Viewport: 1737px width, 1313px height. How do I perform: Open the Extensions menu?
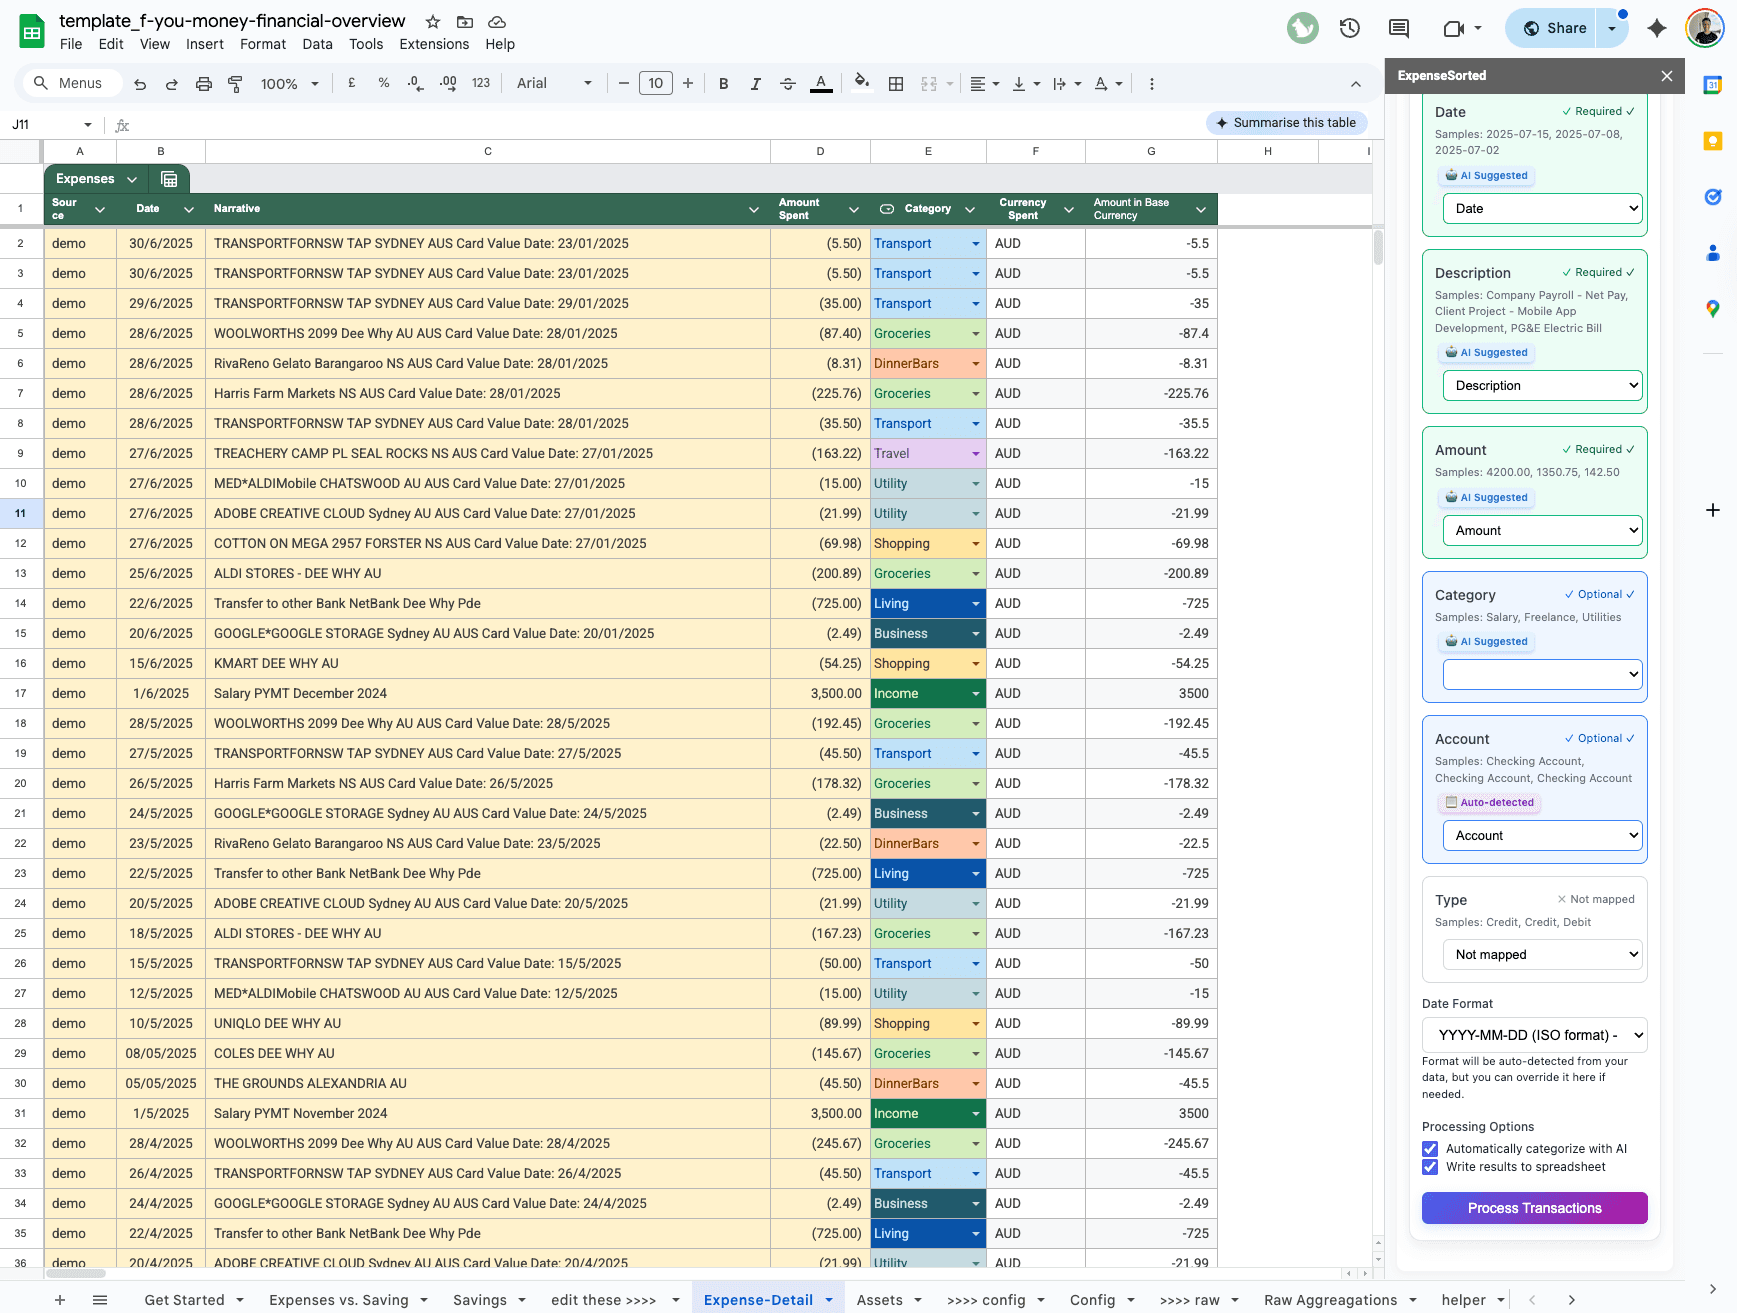pos(434,44)
